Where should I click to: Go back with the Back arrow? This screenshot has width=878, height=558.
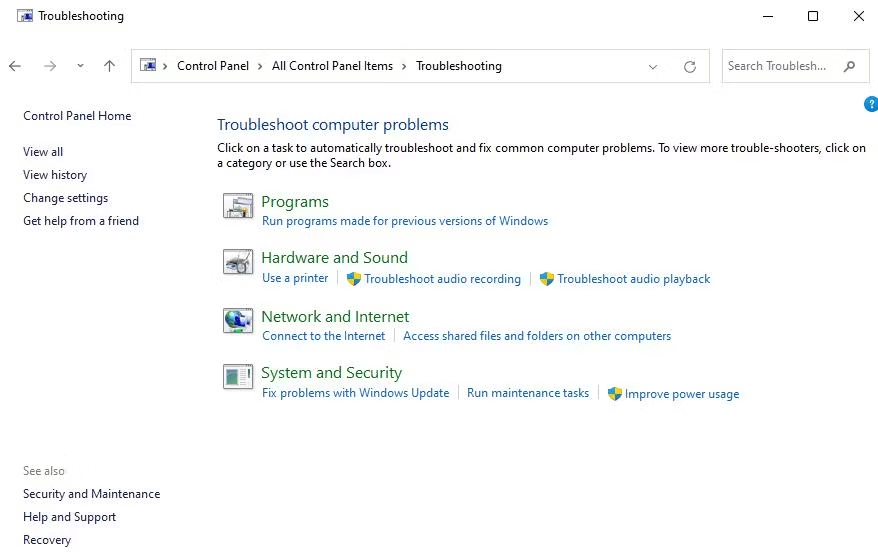15,66
